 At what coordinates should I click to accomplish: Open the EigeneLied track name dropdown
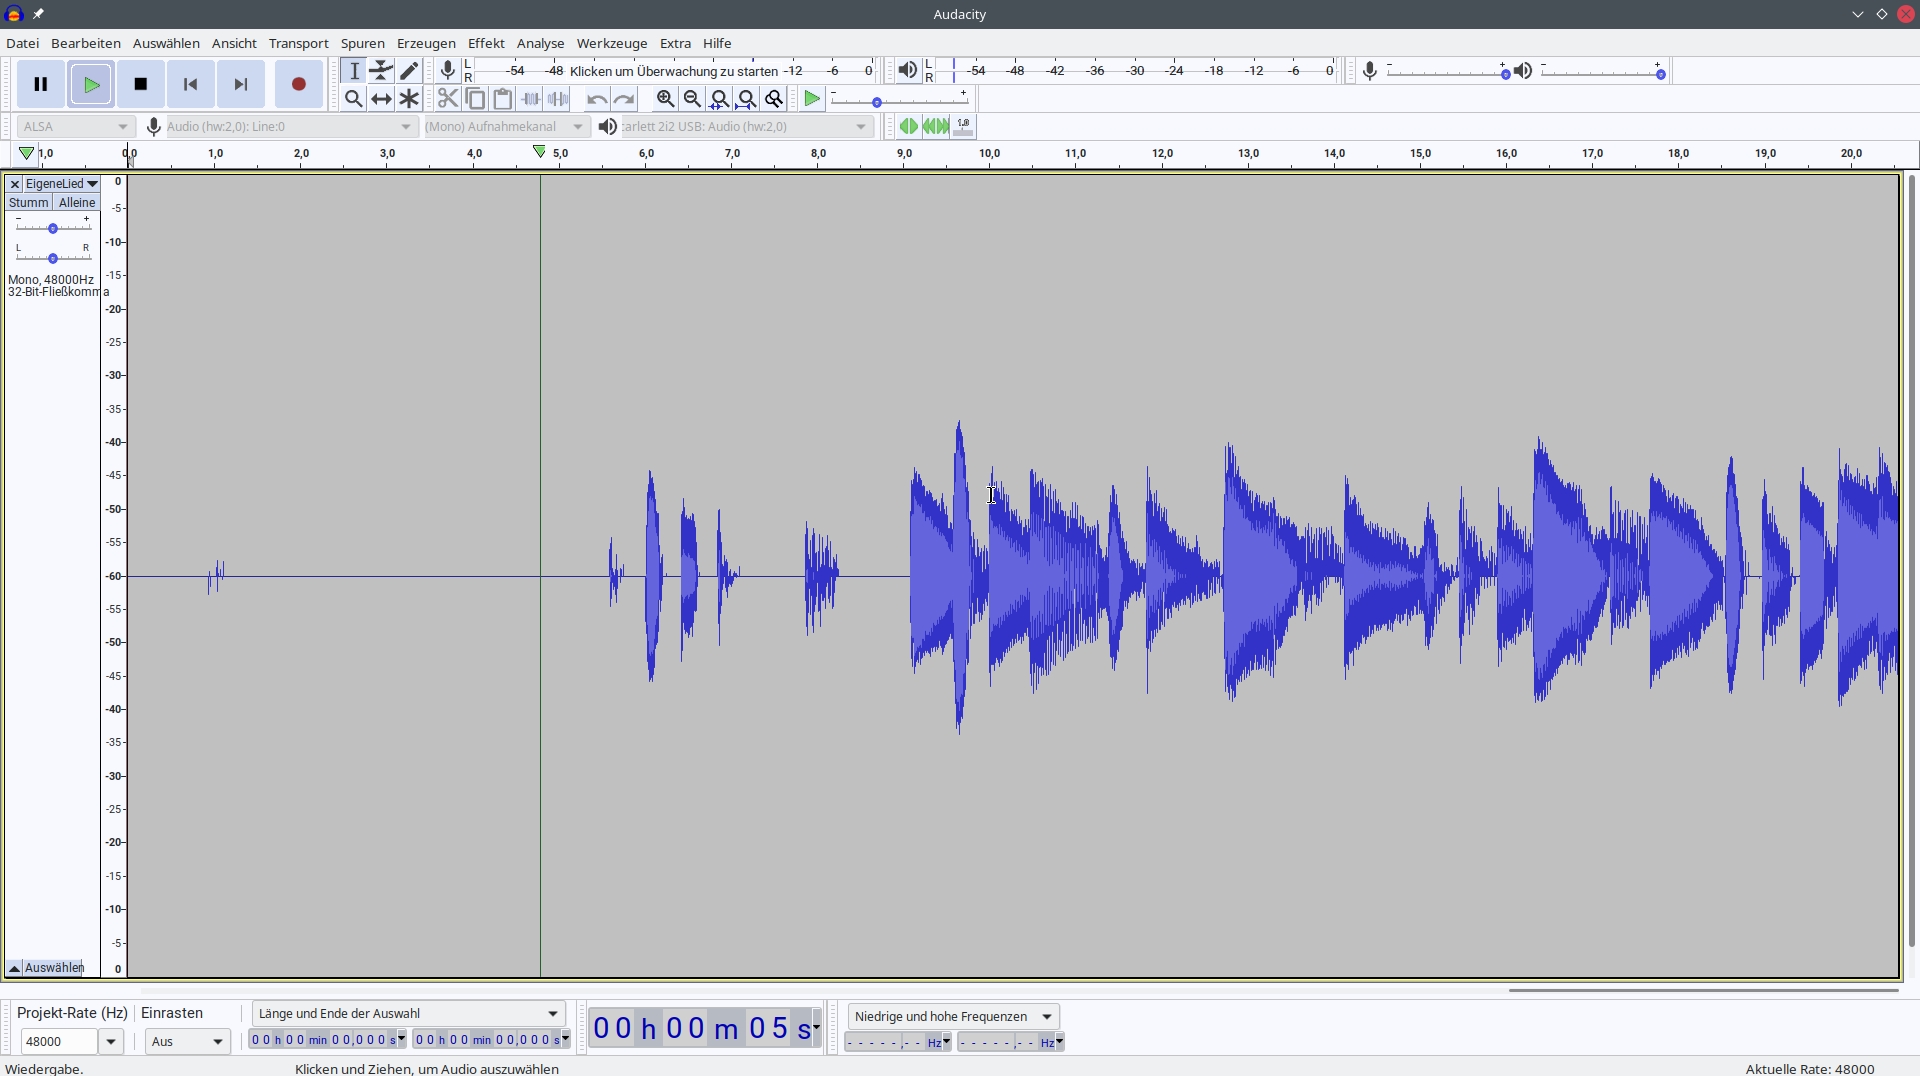(x=62, y=184)
